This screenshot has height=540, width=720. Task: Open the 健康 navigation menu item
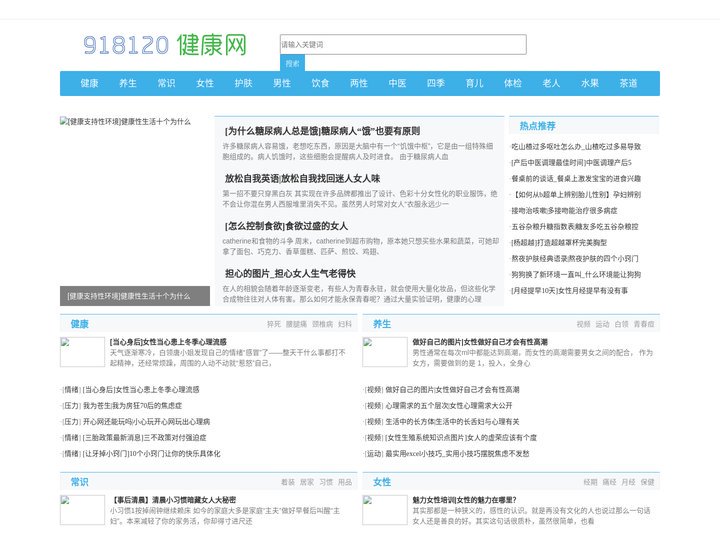pos(90,83)
